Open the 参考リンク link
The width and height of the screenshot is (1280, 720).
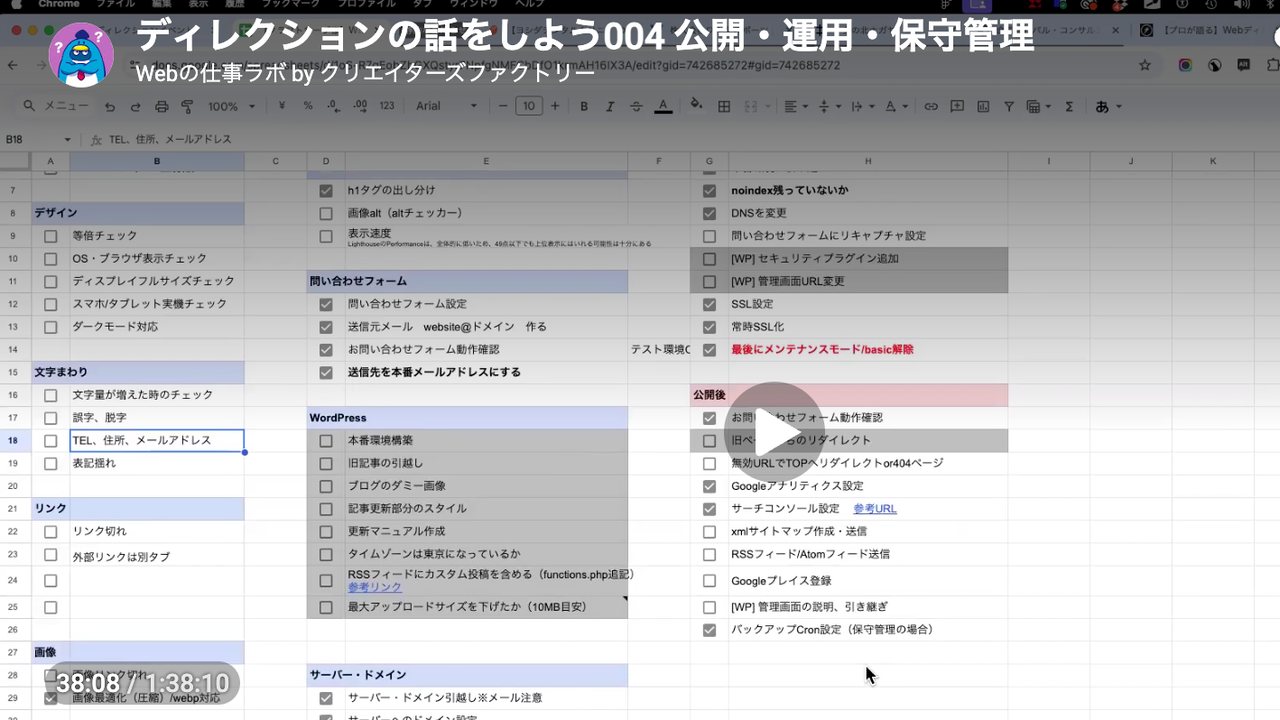coord(375,587)
